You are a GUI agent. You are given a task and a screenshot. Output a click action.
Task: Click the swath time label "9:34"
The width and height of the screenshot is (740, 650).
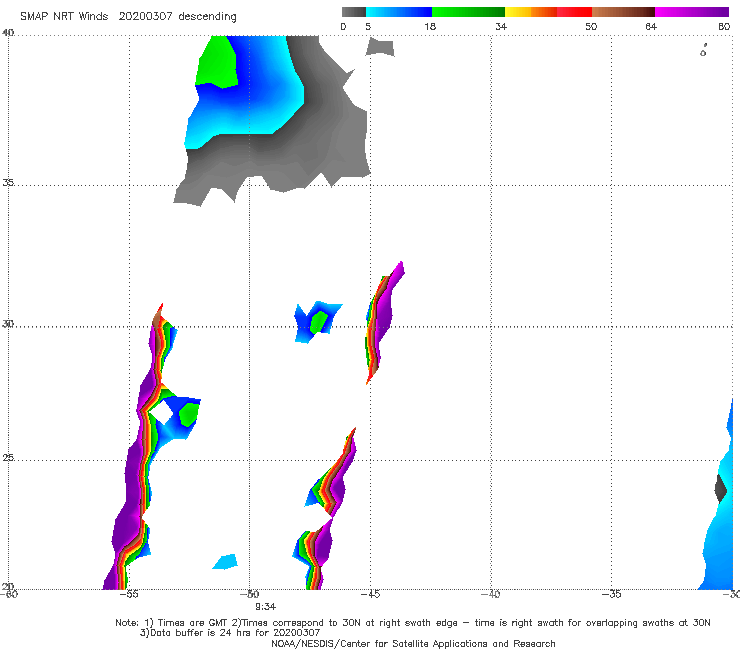tap(266, 607)
